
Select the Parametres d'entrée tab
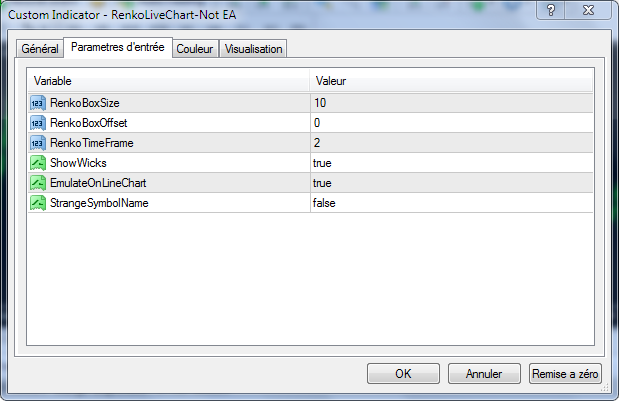(x=117, y=47)
